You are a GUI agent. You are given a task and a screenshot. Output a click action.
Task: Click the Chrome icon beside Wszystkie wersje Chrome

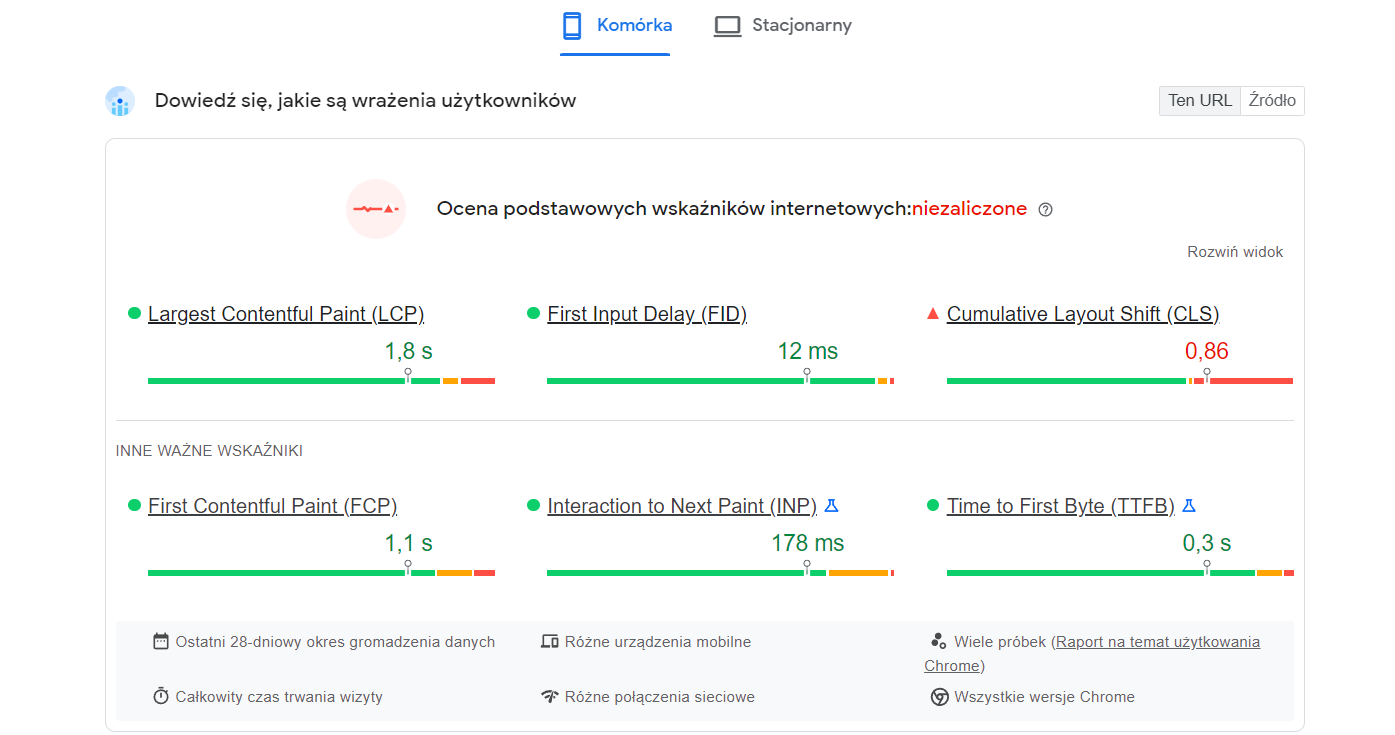pyautogui.click(x=940, y=697)
